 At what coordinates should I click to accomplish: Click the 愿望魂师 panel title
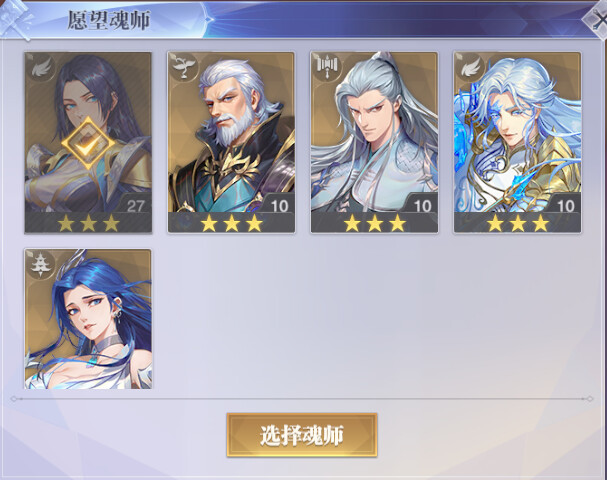click(x=109, y=20)
